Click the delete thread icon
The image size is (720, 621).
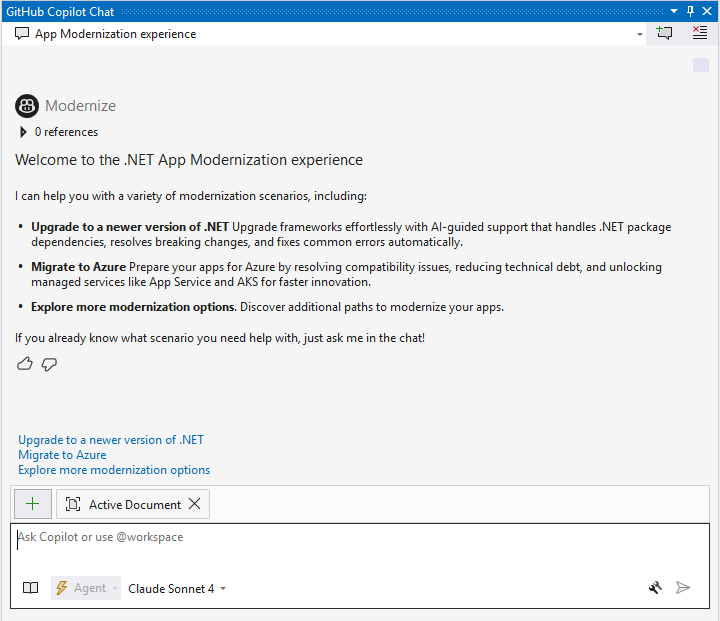click(699, 33)
